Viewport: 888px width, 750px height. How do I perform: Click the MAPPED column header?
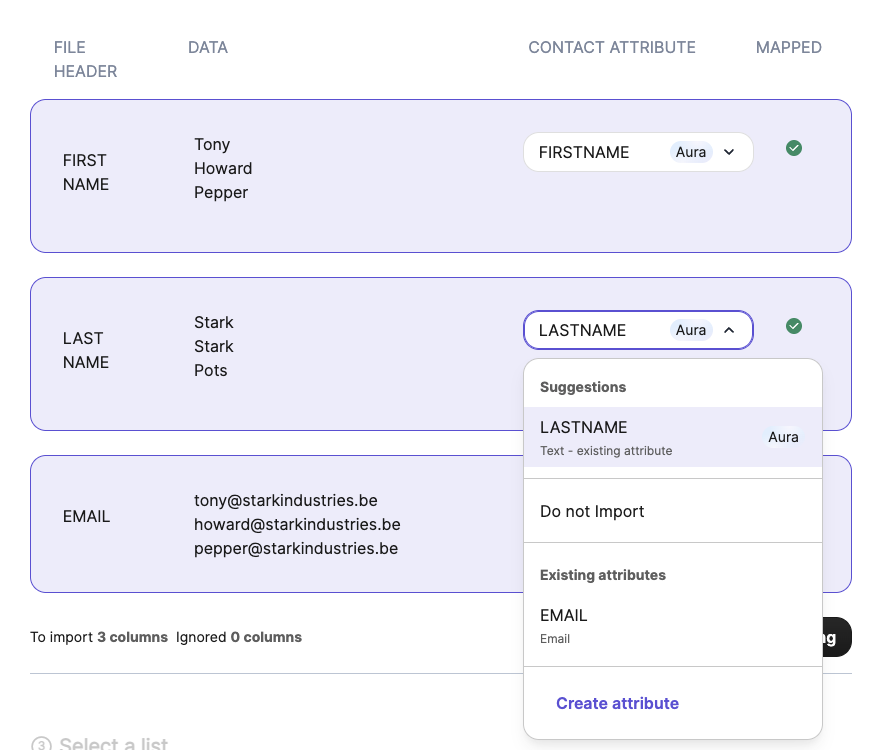pos(788,47)
